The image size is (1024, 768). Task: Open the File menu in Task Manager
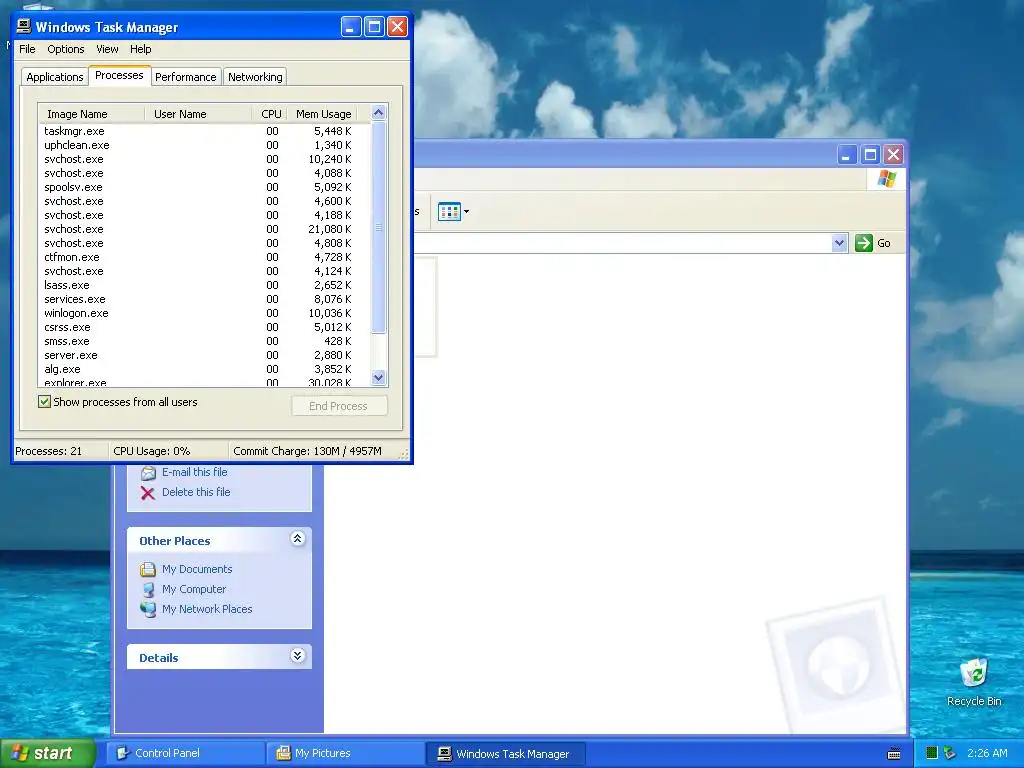click(x=27, y=49)
